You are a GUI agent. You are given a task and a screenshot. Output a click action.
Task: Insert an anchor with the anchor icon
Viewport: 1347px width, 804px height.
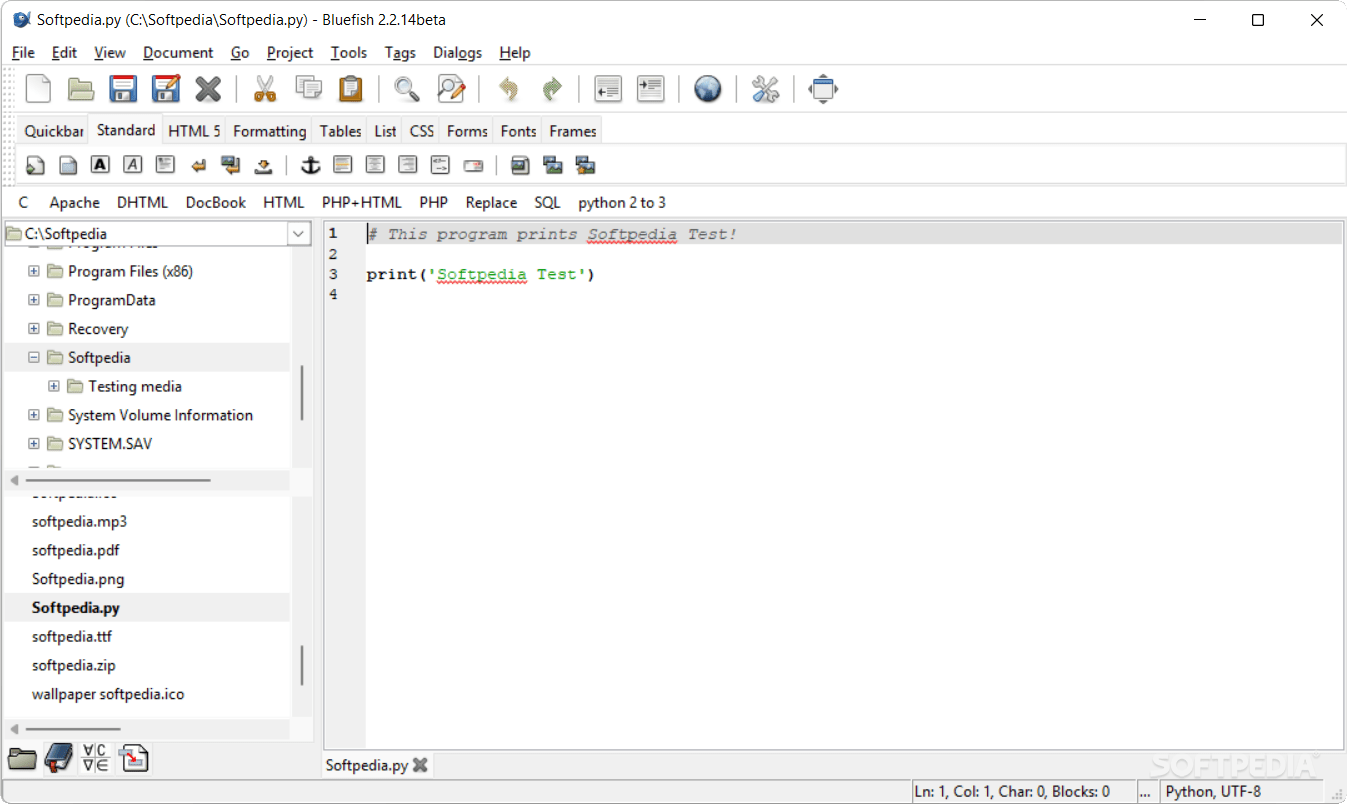click(311, 165)
